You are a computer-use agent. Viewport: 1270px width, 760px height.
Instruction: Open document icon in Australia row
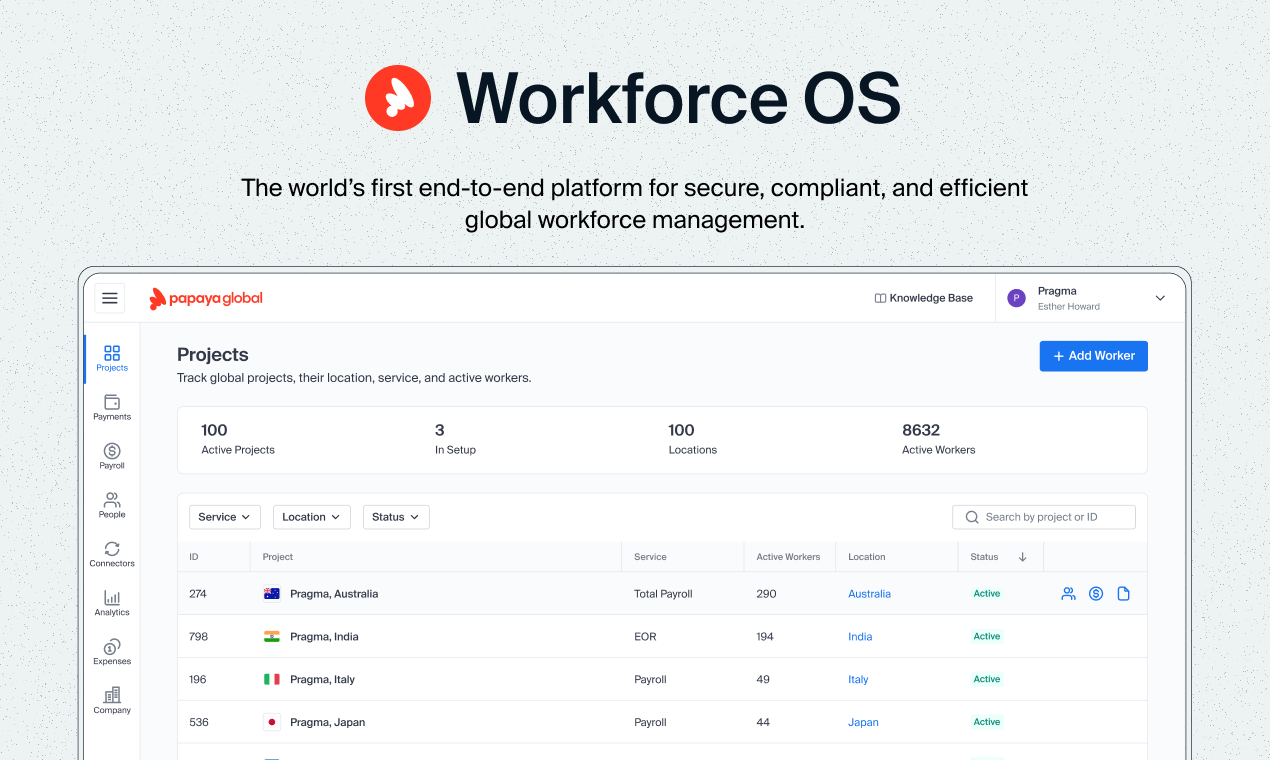[1123, 594]
